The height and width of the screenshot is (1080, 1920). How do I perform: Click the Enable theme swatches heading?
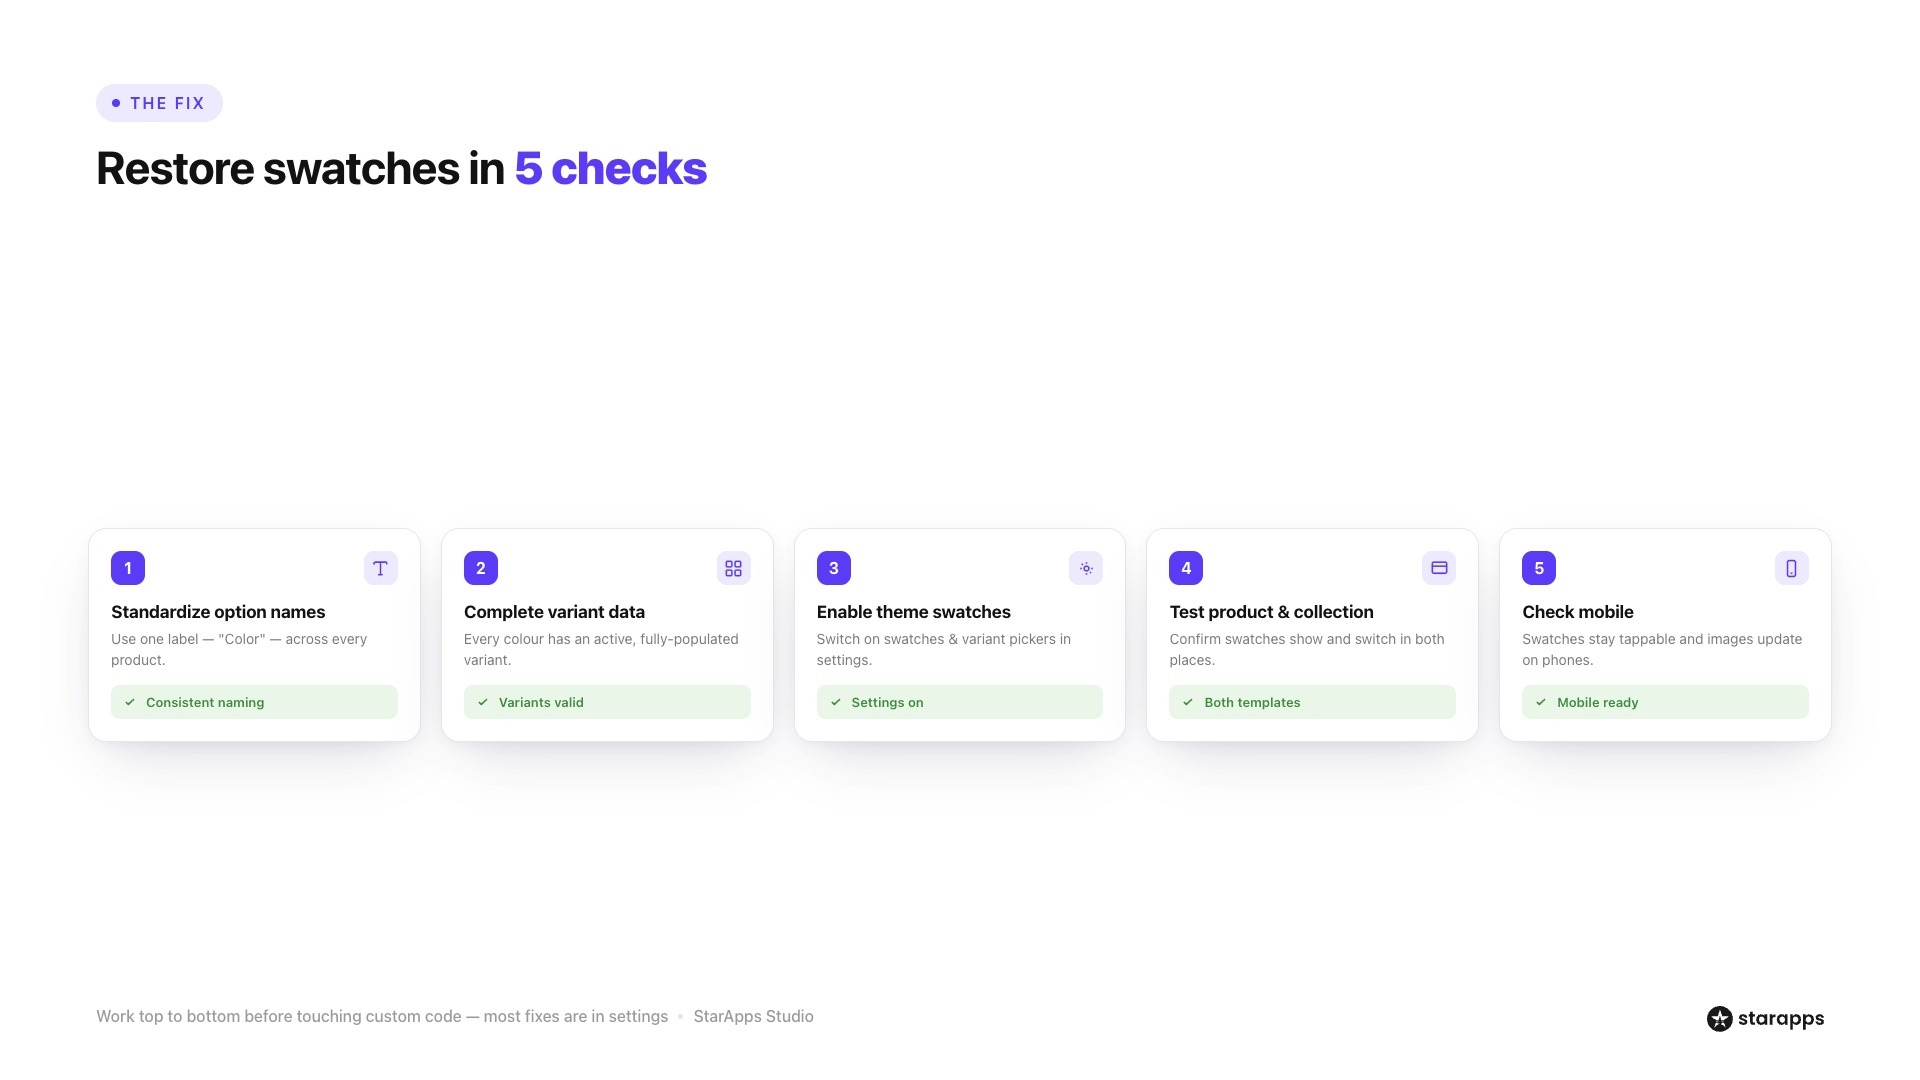click(913, 612)
